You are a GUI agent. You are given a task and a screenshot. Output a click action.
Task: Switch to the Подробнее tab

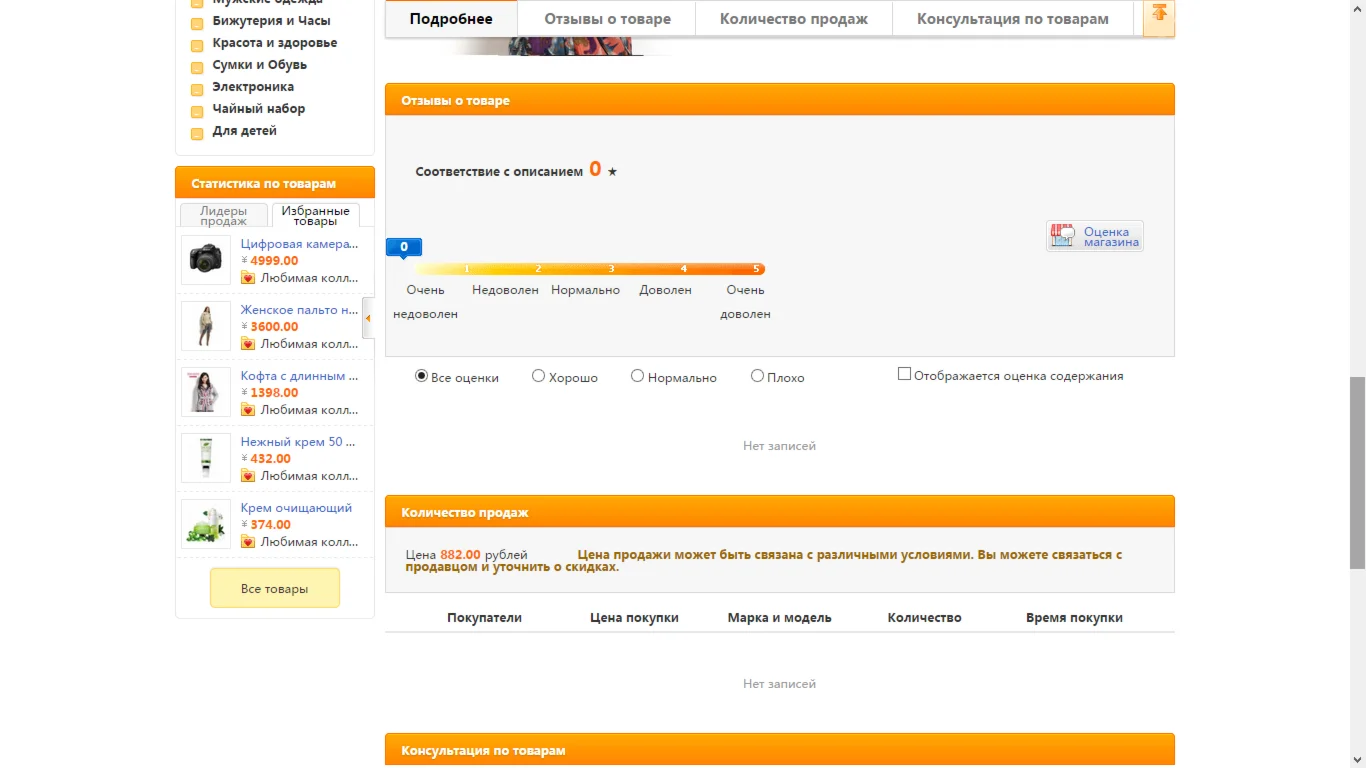tap(451, 19)
